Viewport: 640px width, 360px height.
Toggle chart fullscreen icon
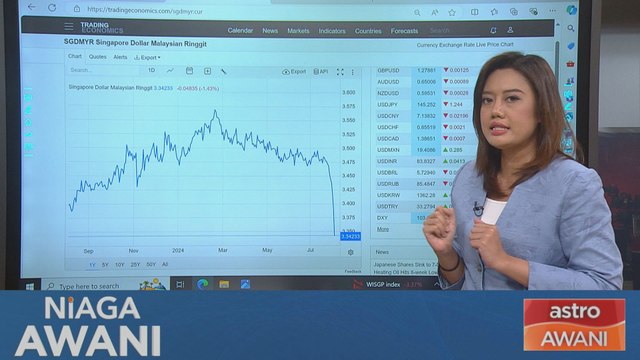click(340, 72)
